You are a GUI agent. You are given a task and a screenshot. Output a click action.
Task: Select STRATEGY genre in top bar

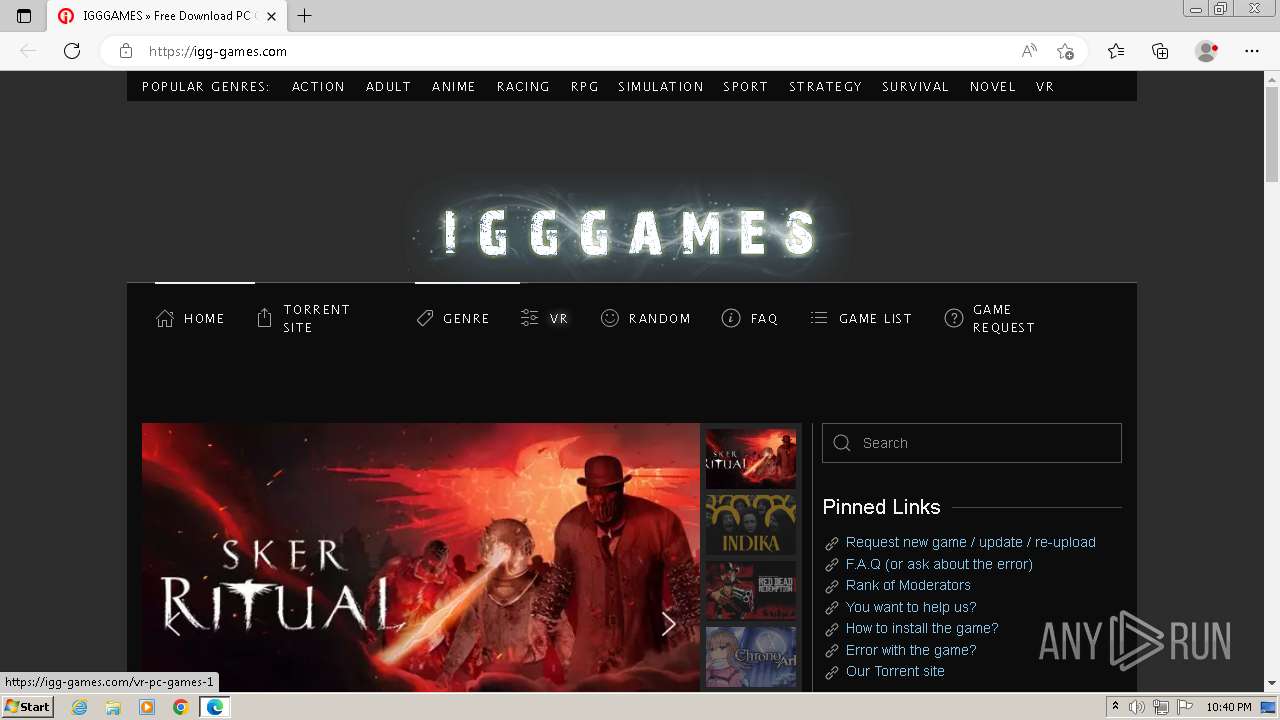(825, 87)
